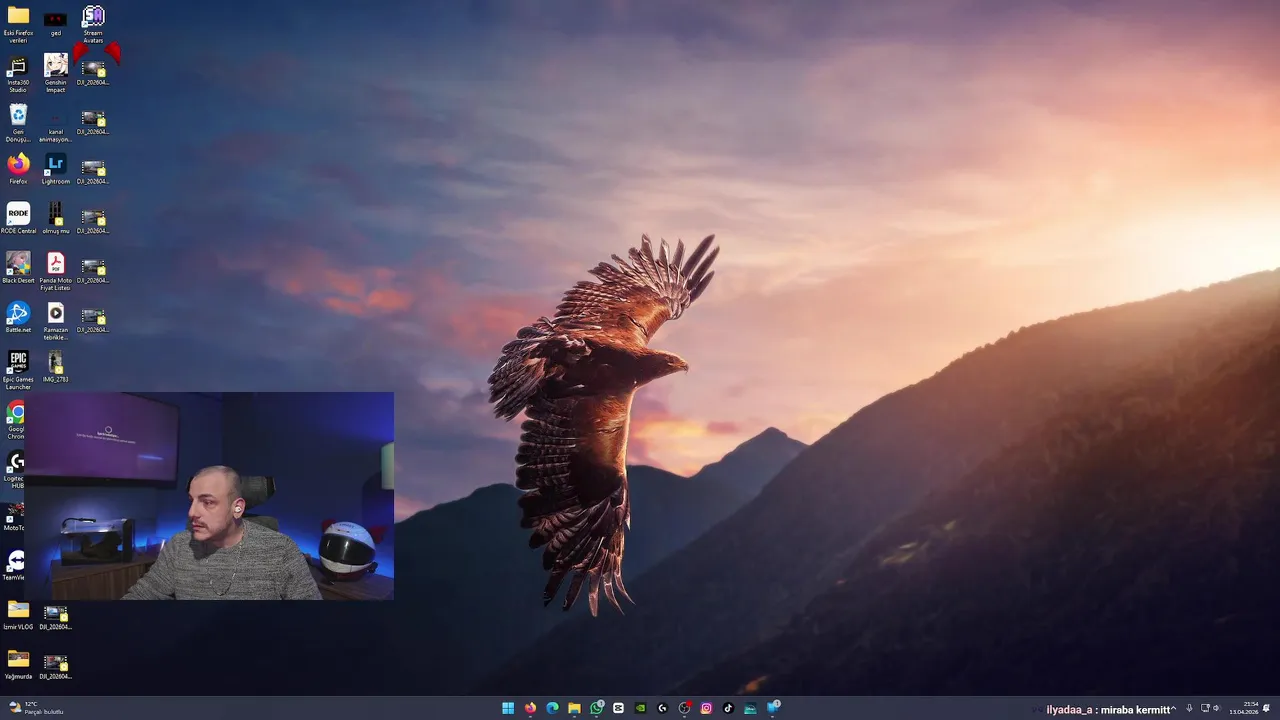Open Insta360 Studio shortcut
This screenshot has height=720, width=1280.
(18, 74)
